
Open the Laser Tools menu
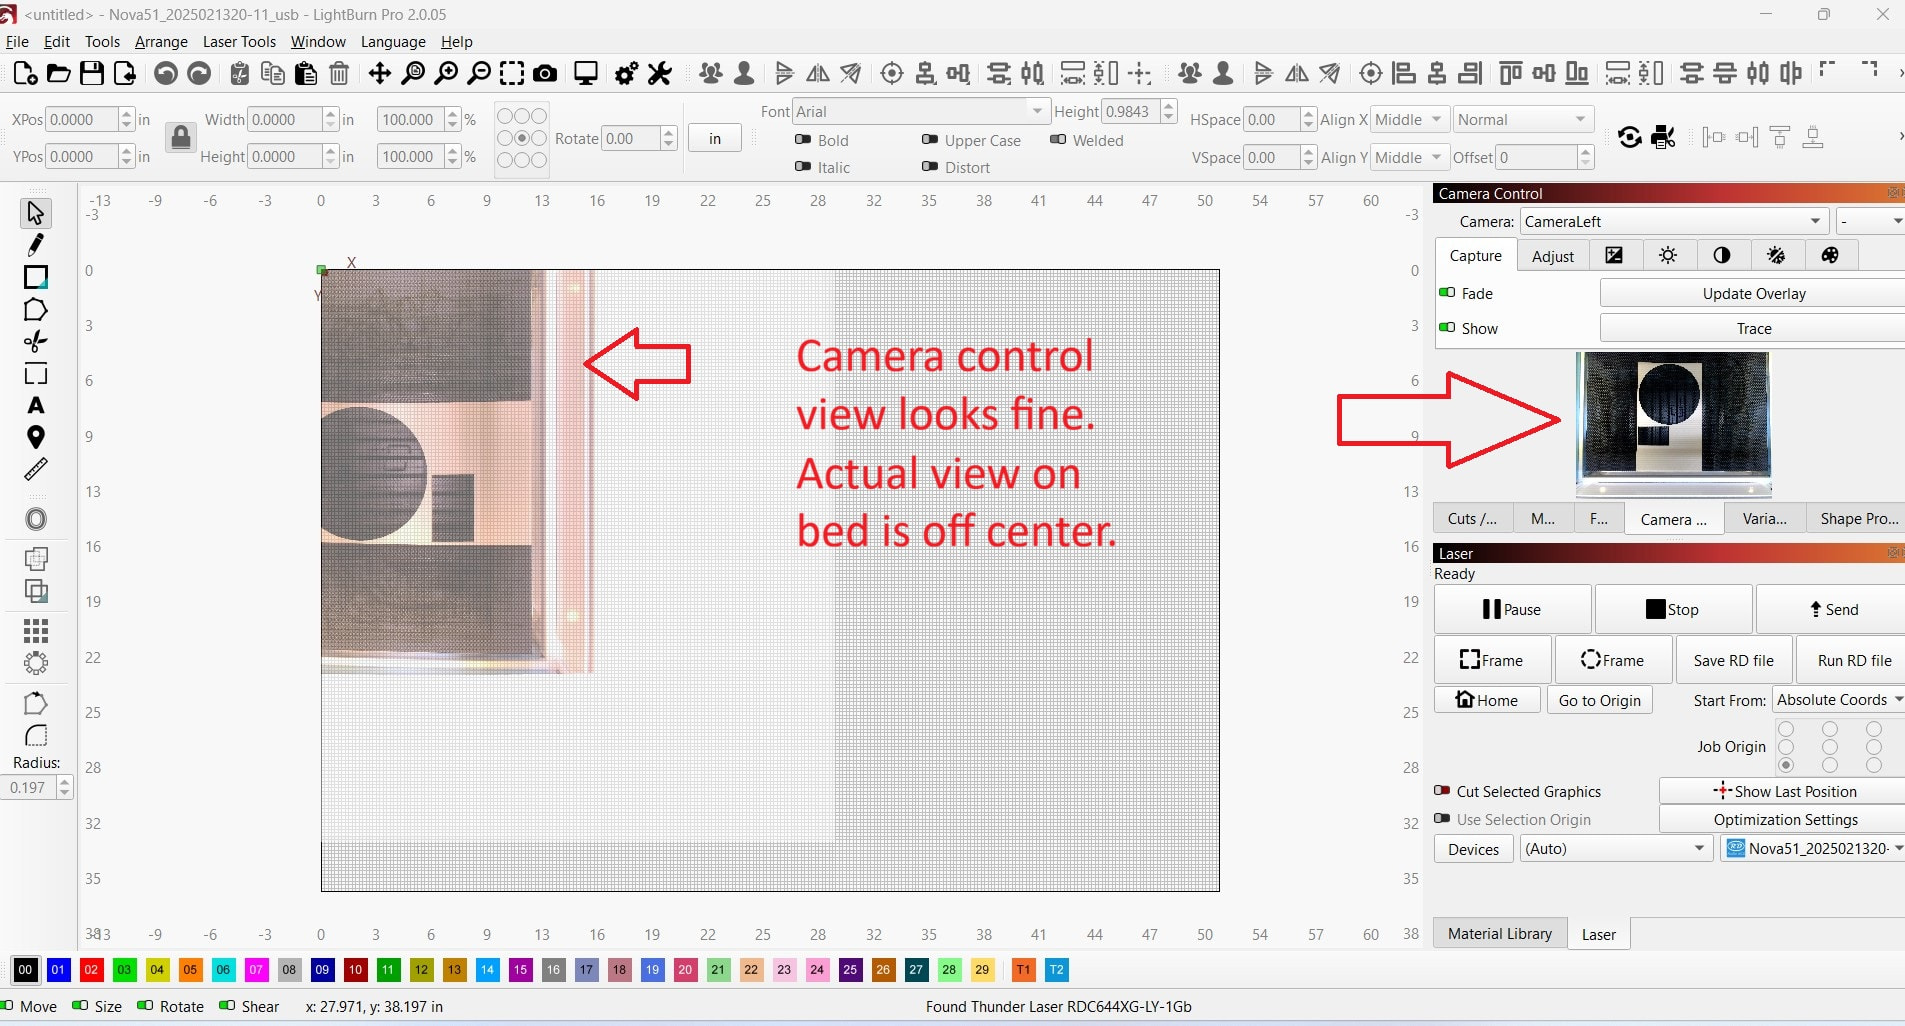coord(239,42)
